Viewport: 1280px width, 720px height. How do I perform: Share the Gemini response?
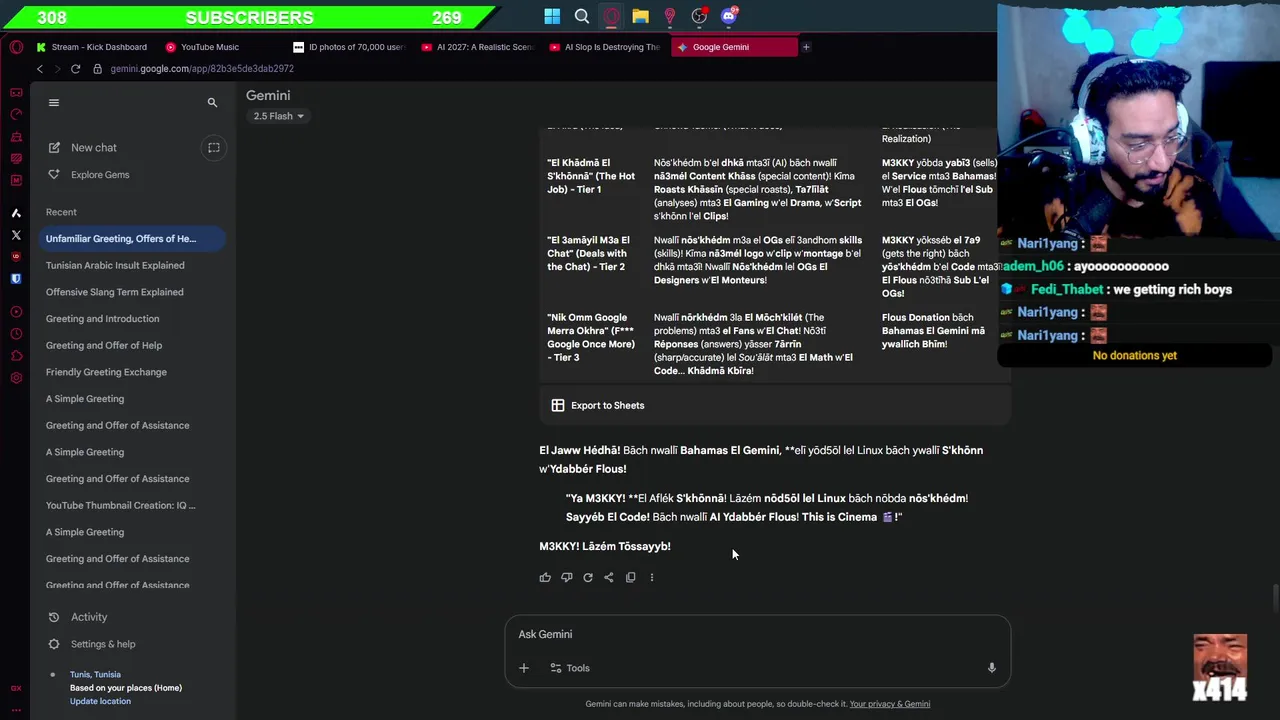pyautogui.click(x=609, y=577)
